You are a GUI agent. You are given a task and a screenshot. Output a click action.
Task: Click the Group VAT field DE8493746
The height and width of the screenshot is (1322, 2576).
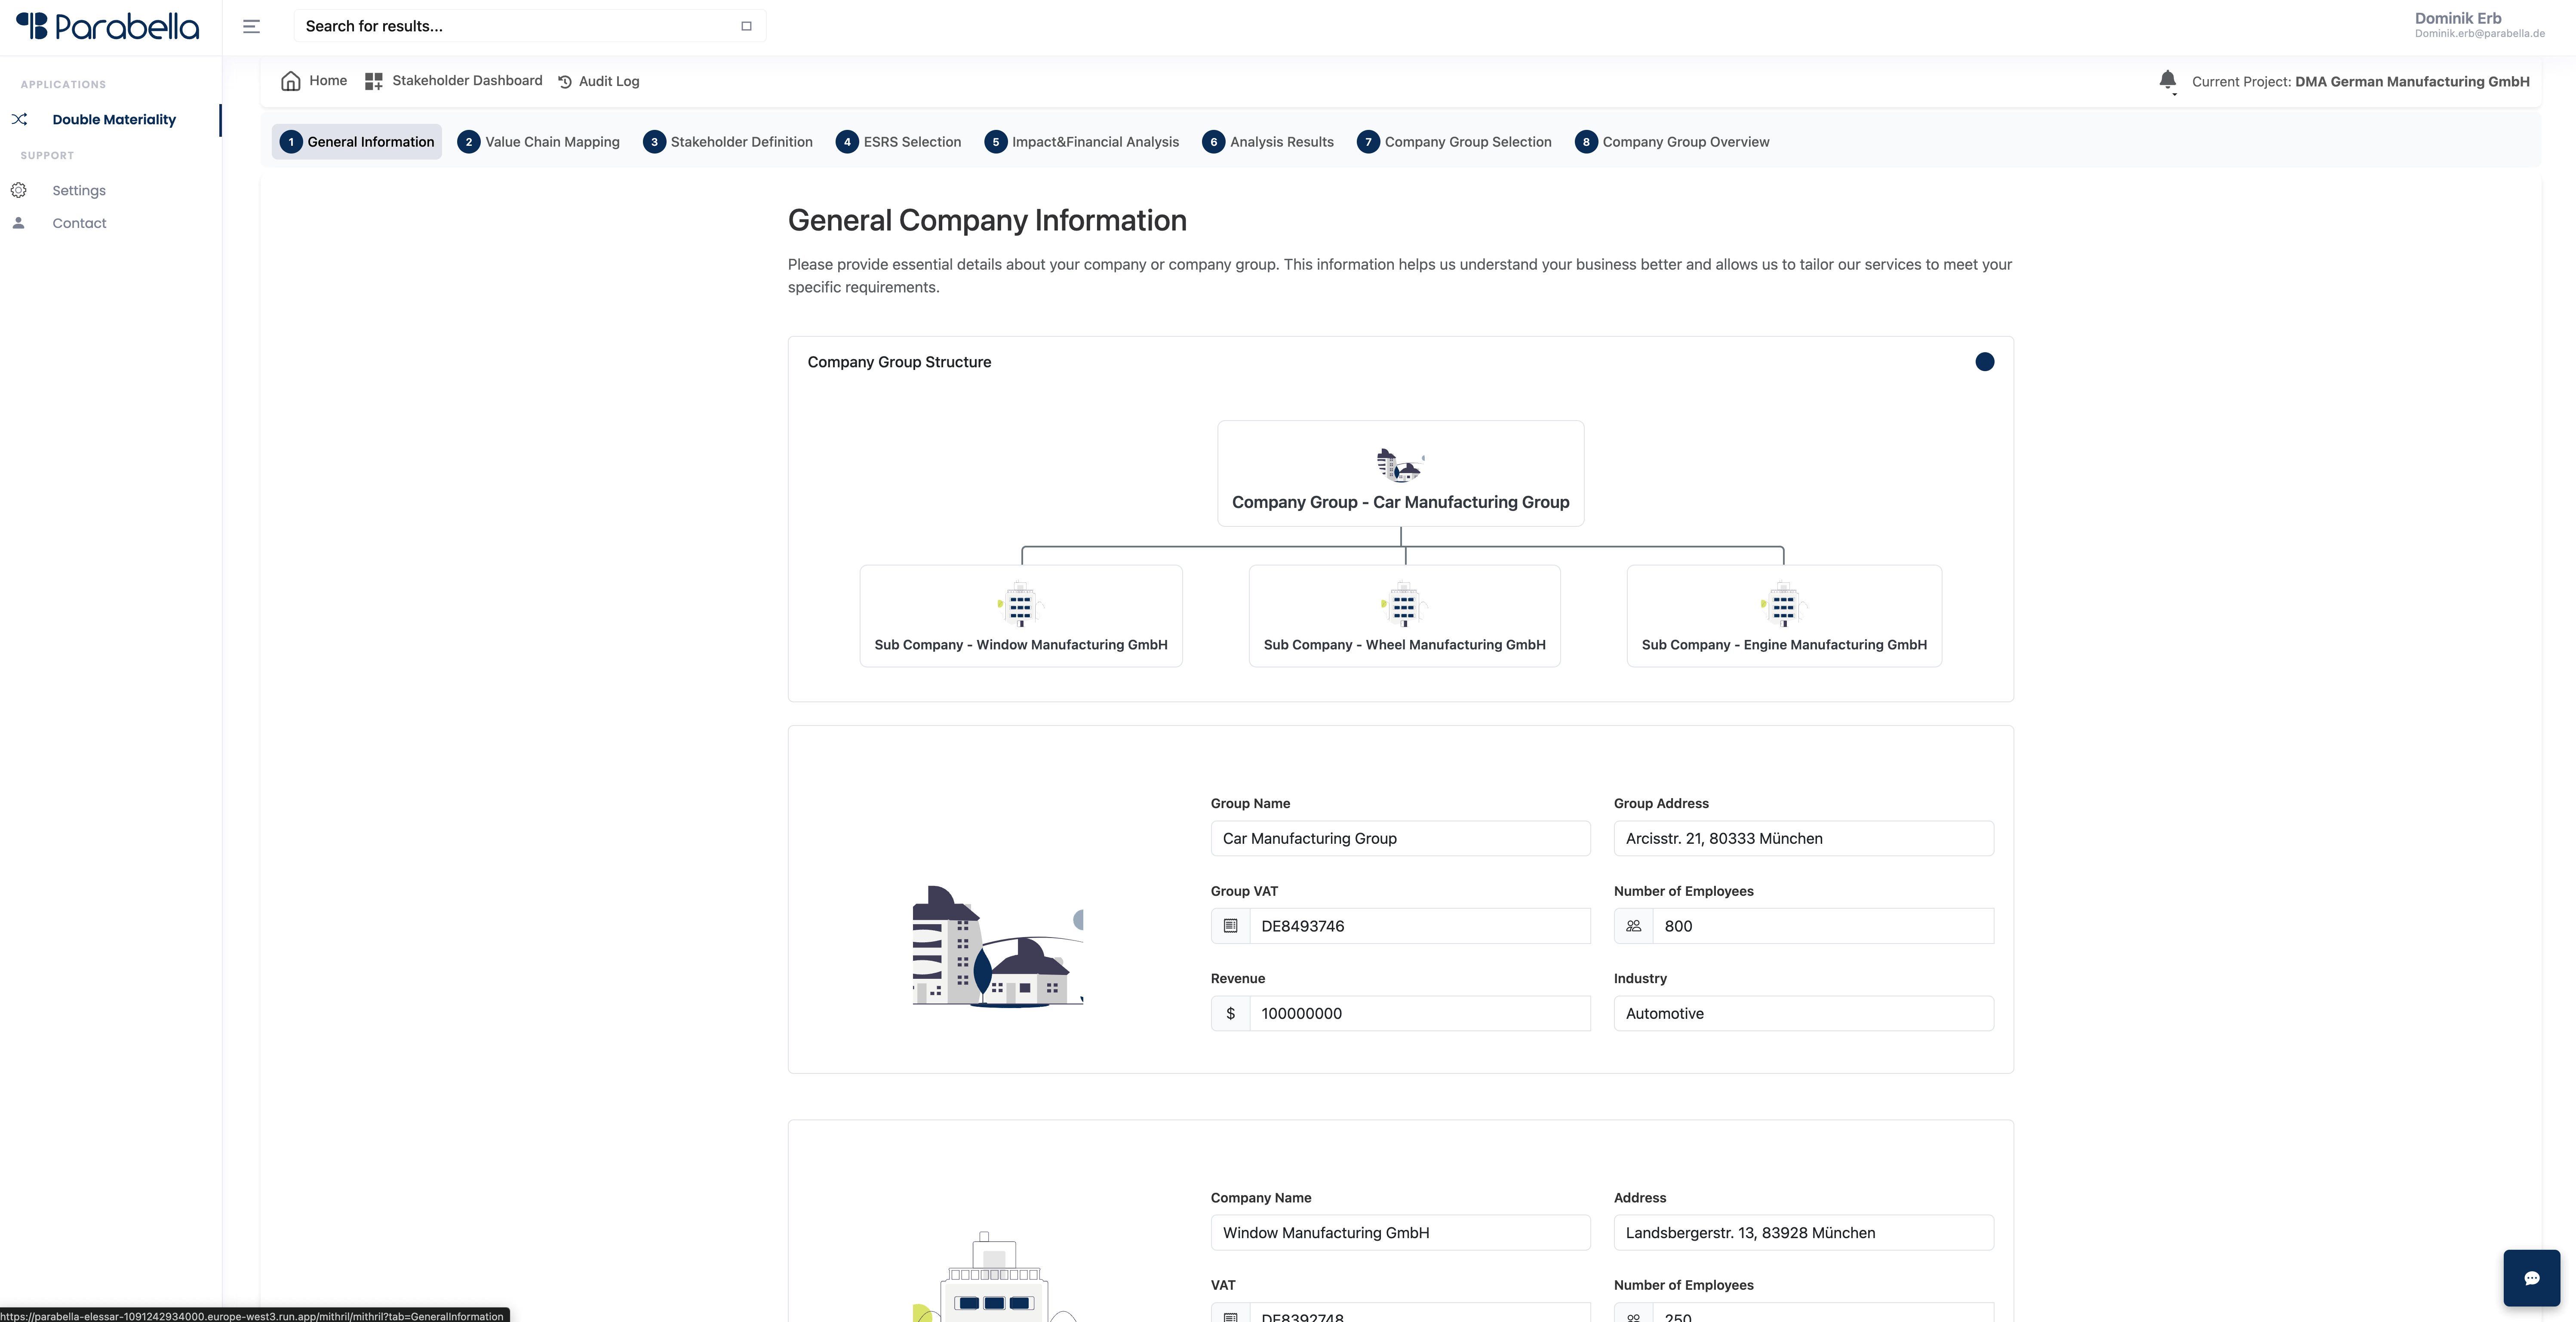1419,926
